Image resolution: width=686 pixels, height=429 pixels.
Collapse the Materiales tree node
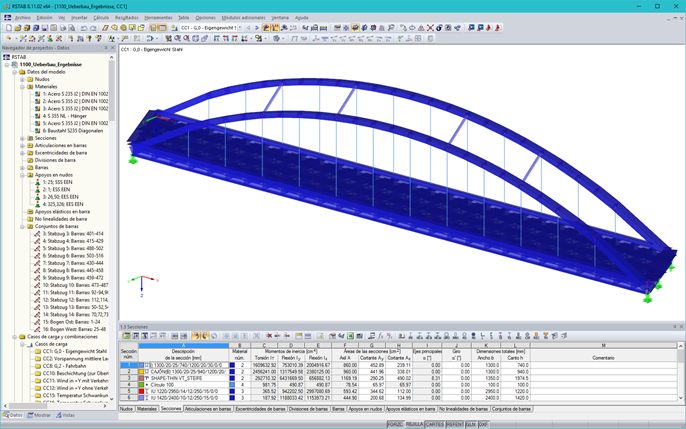[22, 87]
